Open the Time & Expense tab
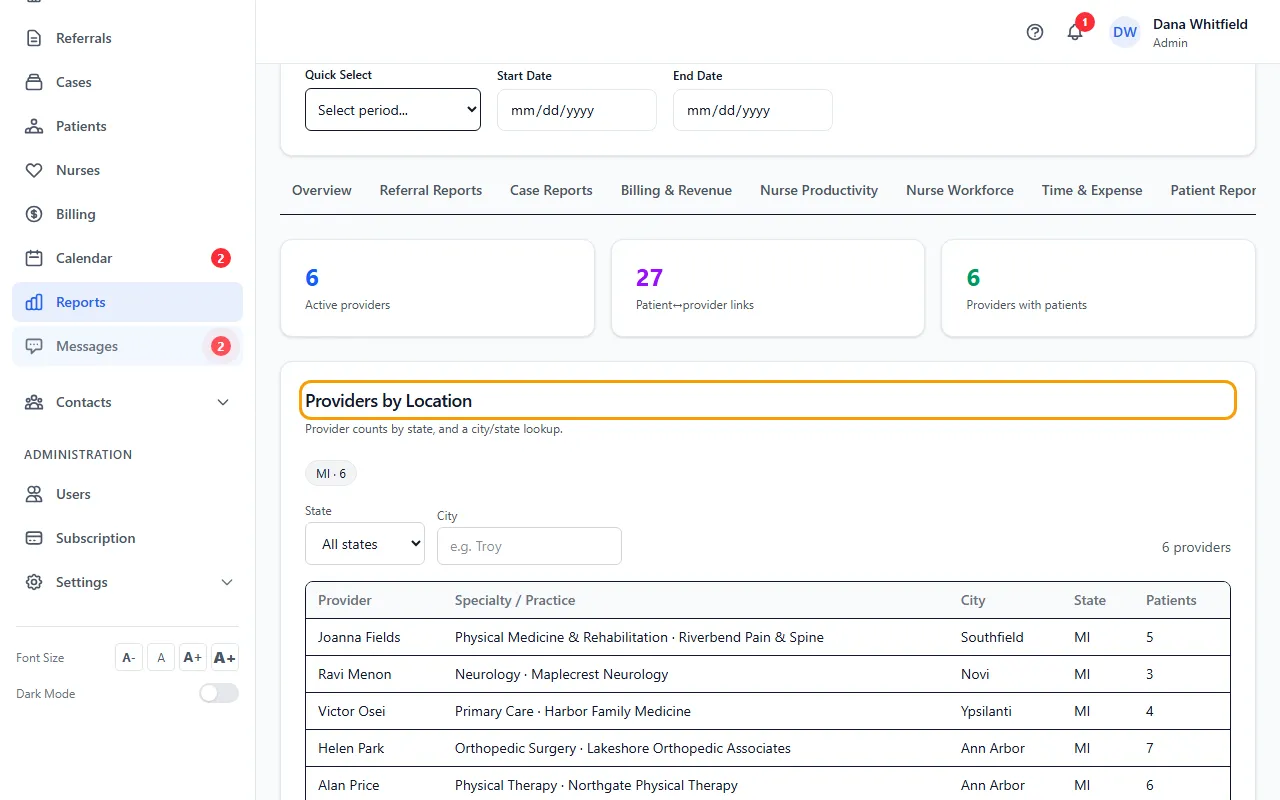Viewport: 1280px width, 800px height. coord(1092,190)
